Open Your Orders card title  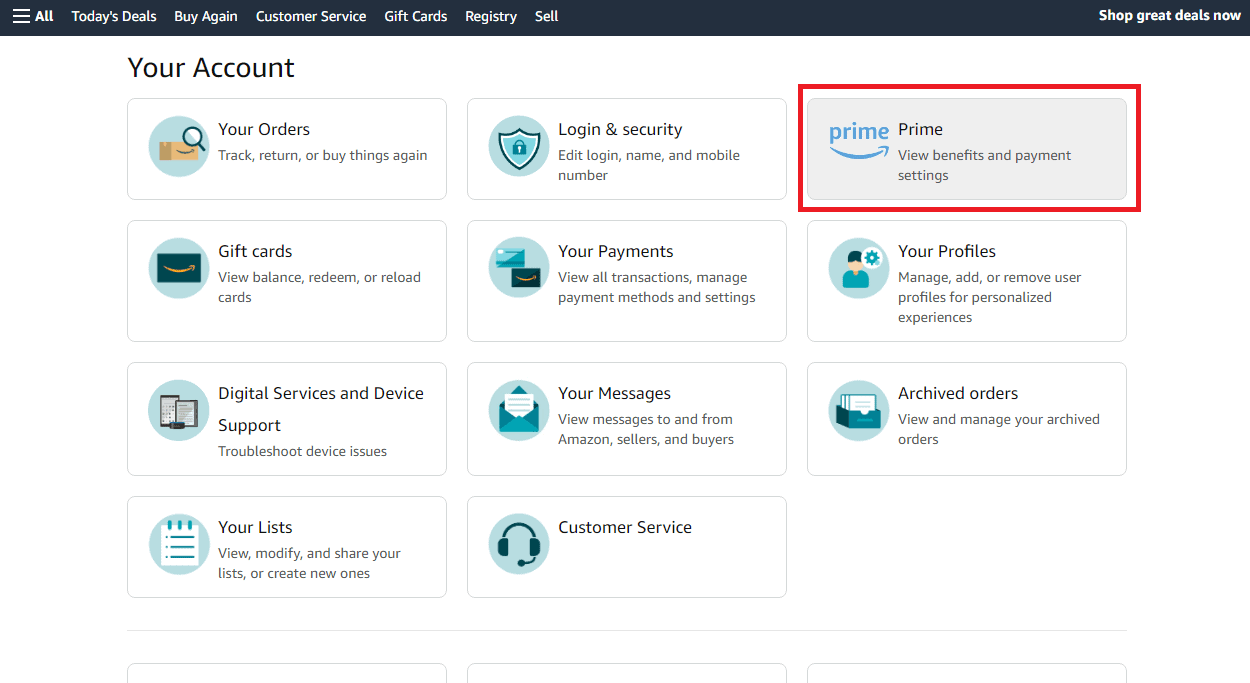pos(264,129)
